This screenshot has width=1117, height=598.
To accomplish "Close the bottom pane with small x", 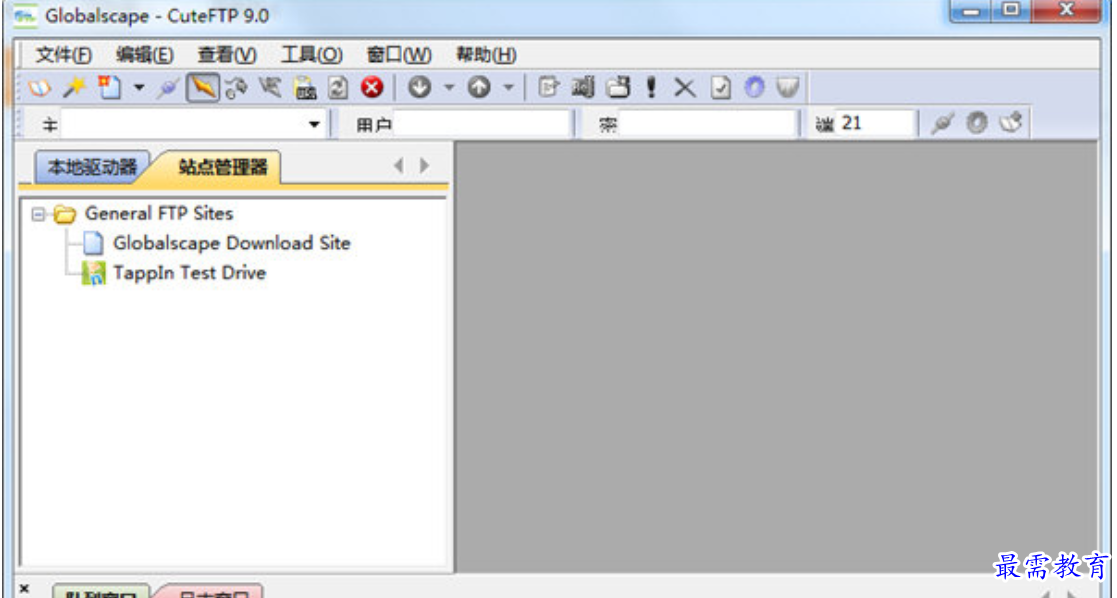I will [24, 588].
